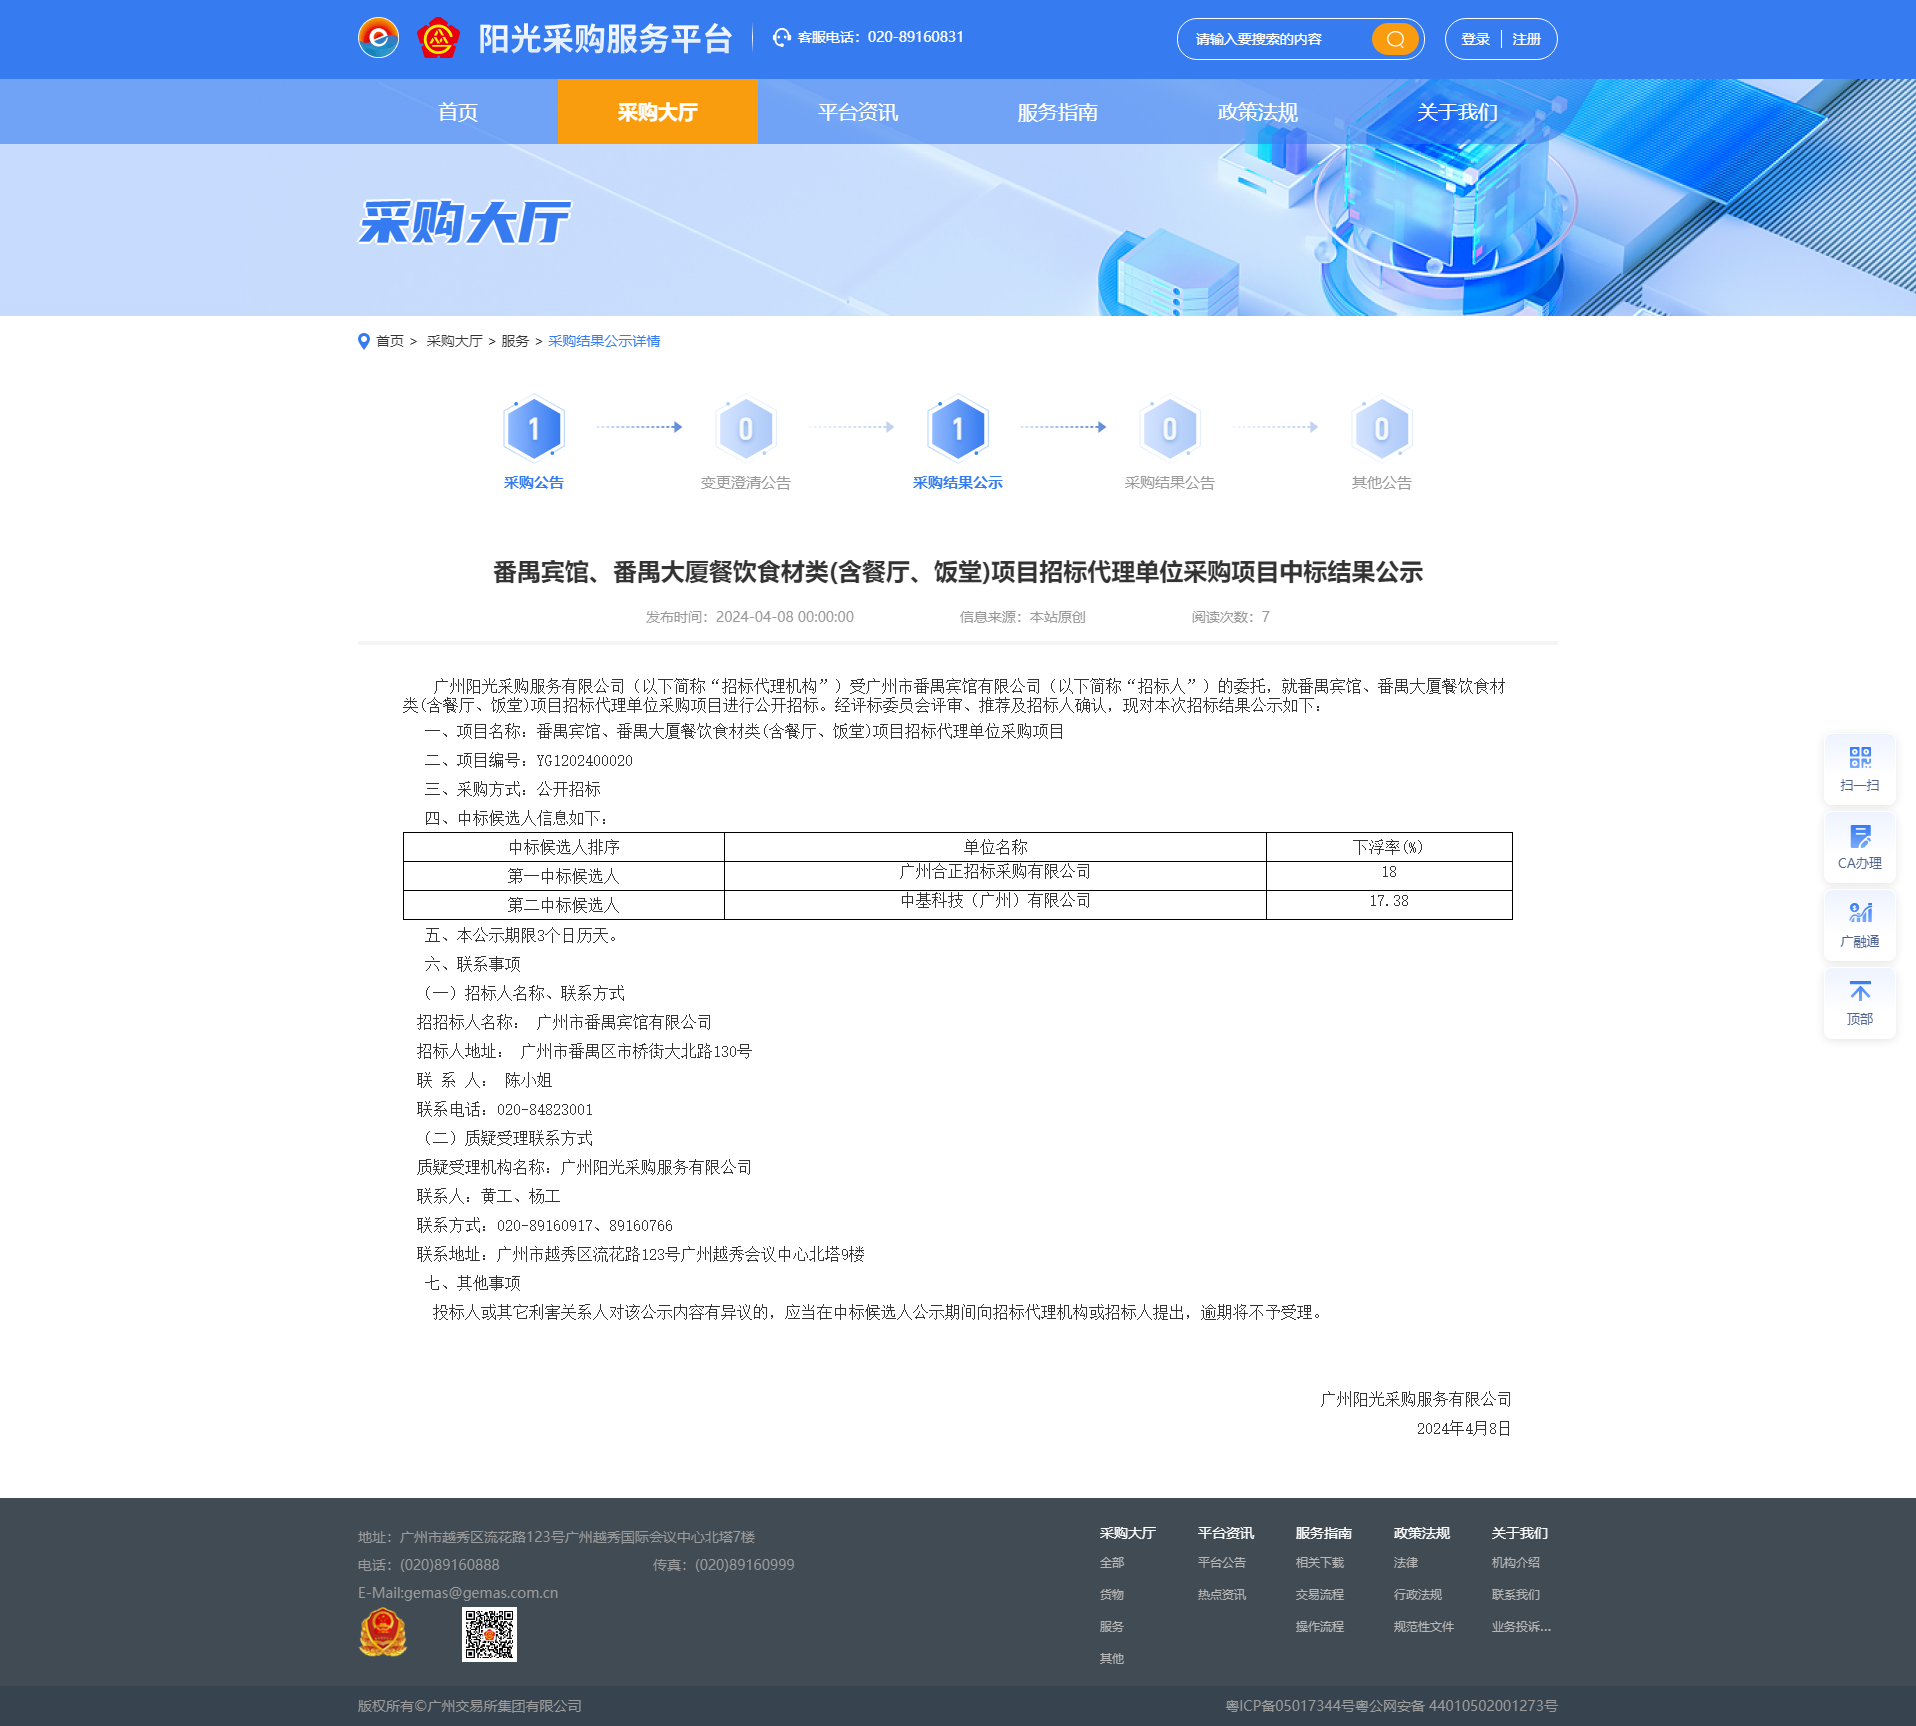Click the 粤ICP备05017344号 footer link
This screenshot has height=1726, width=1916.
point(1290,1706)
